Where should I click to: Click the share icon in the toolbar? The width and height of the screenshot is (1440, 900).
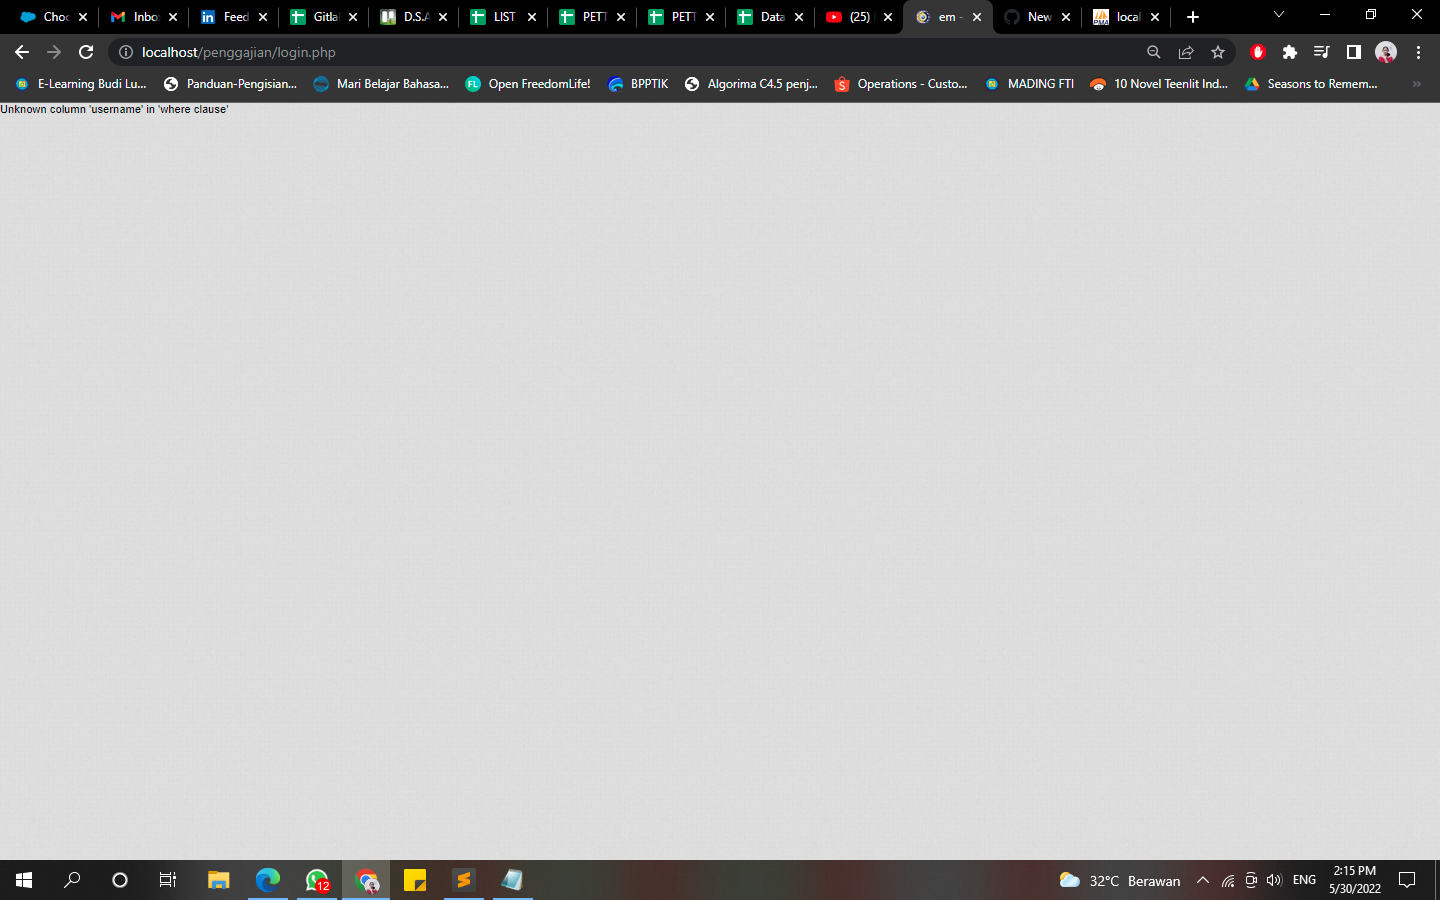pyautogui.click(x=1186, y=52)
